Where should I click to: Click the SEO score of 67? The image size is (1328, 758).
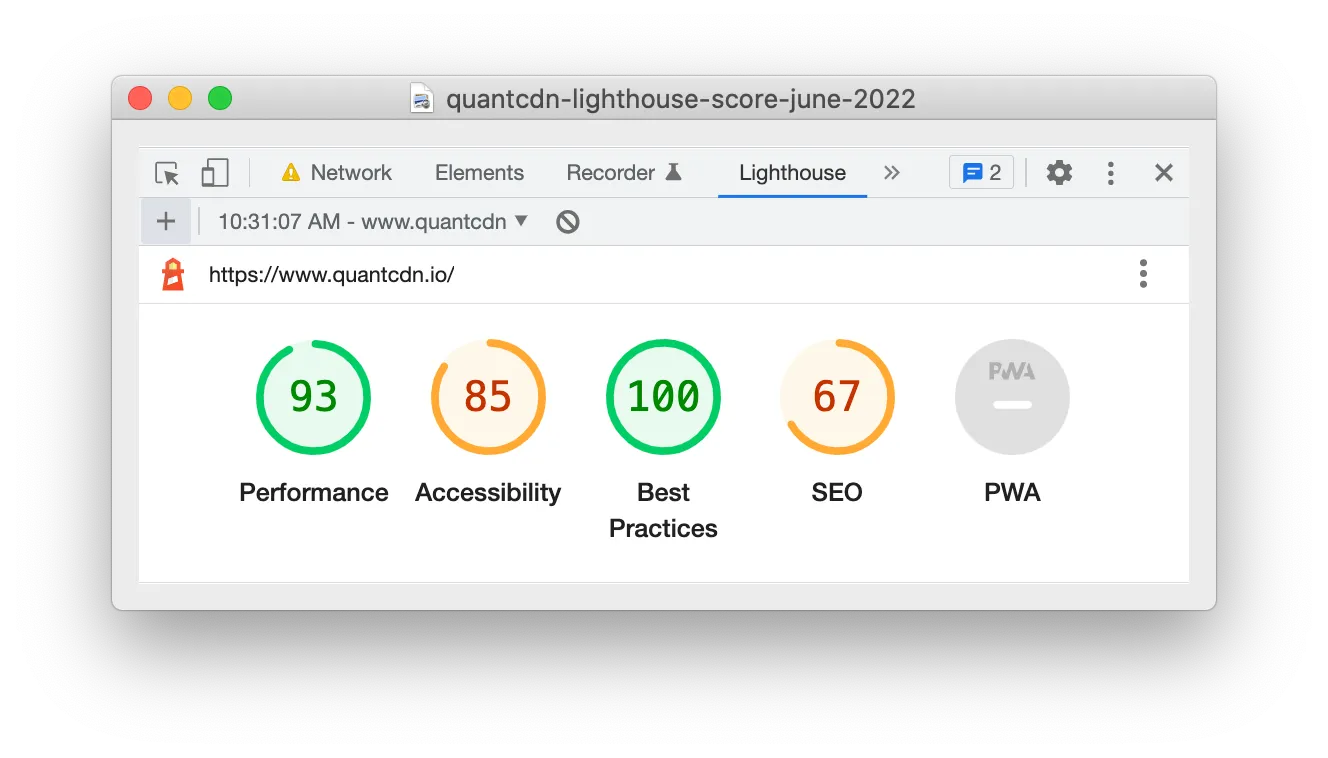point(837,396)
